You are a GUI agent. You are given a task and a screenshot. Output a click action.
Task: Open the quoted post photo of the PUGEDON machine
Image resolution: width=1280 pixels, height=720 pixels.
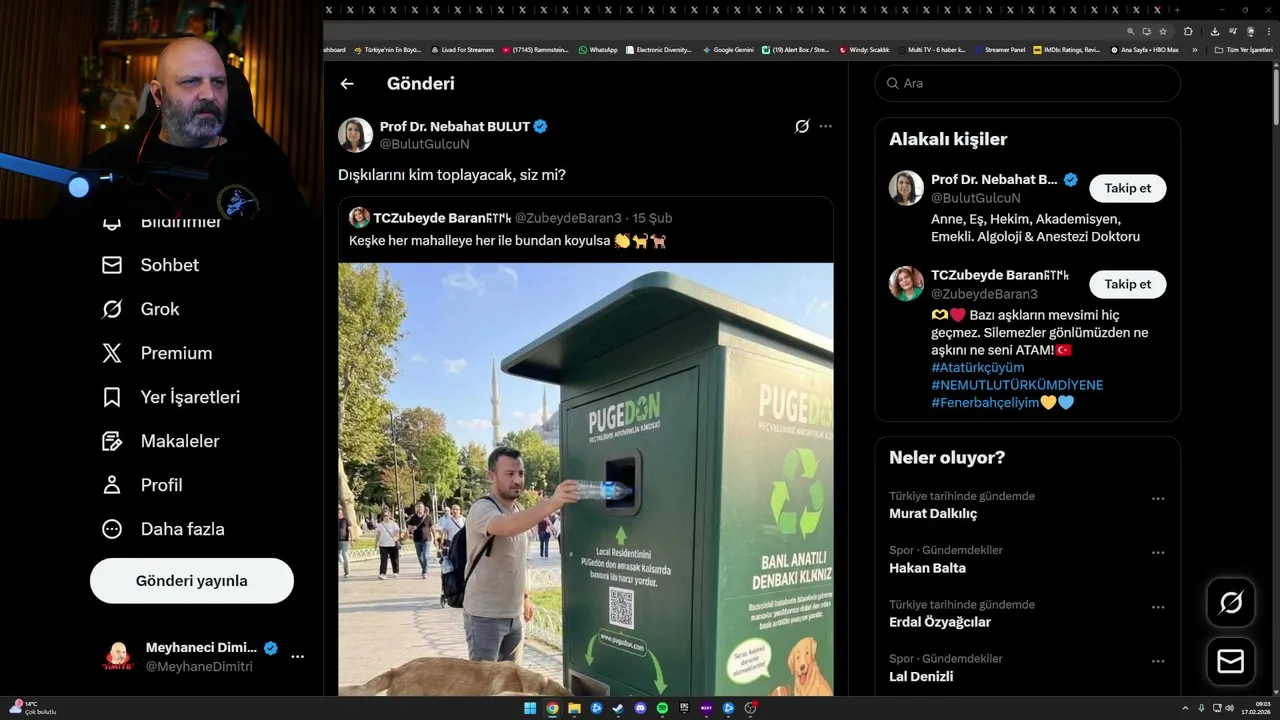pos(585,479)
